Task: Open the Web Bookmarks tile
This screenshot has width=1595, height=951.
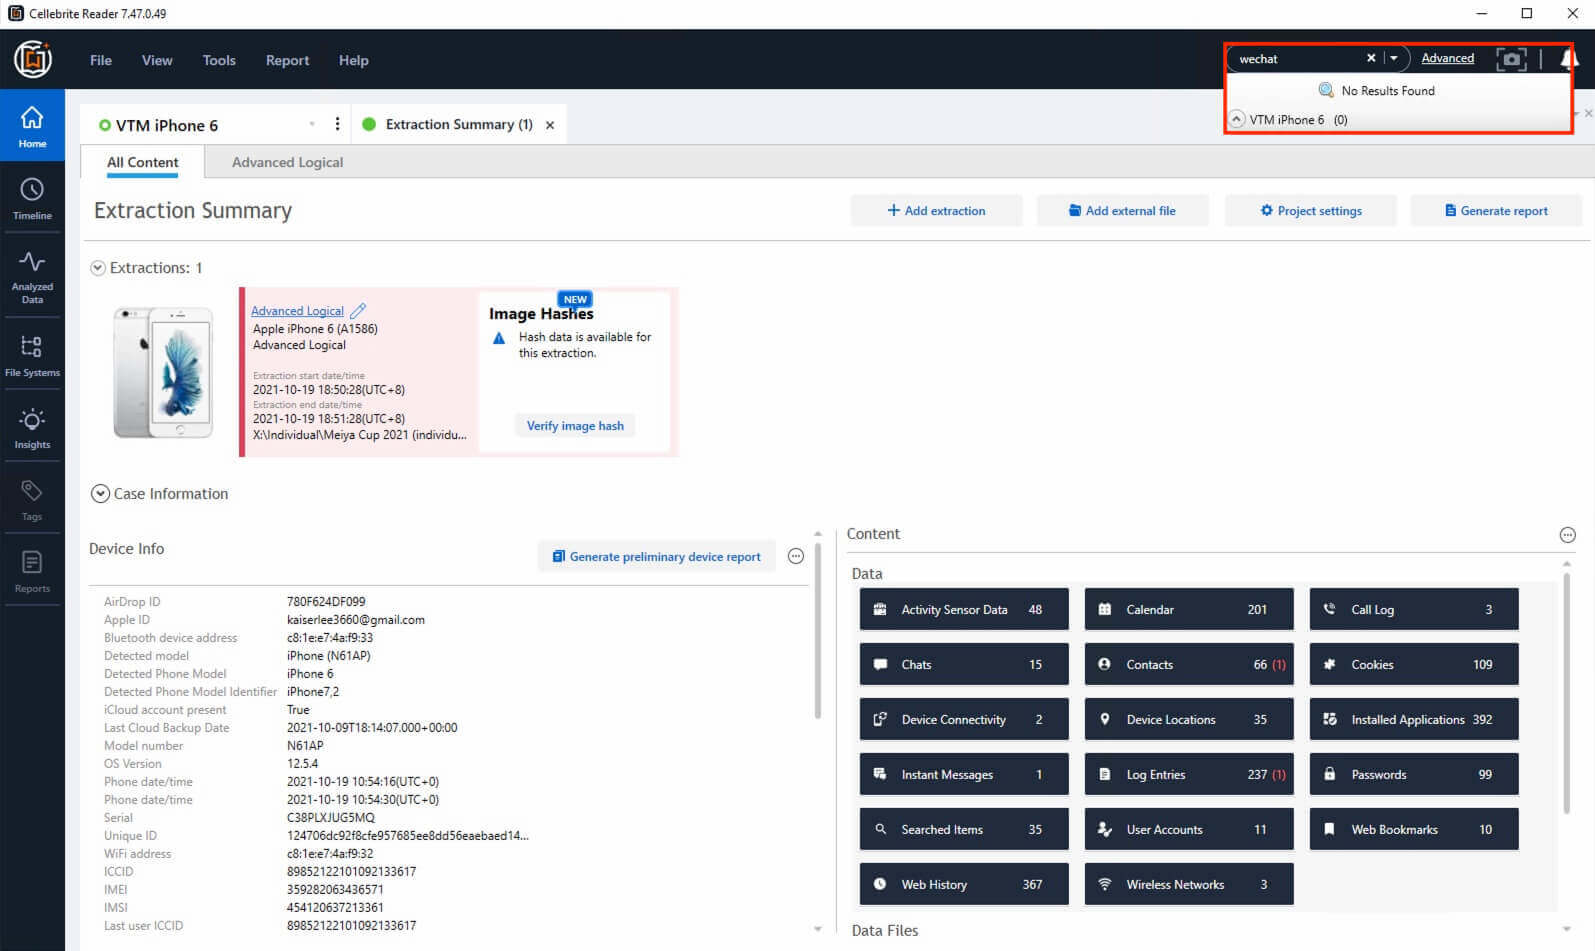Action: tap(1414, 829)
